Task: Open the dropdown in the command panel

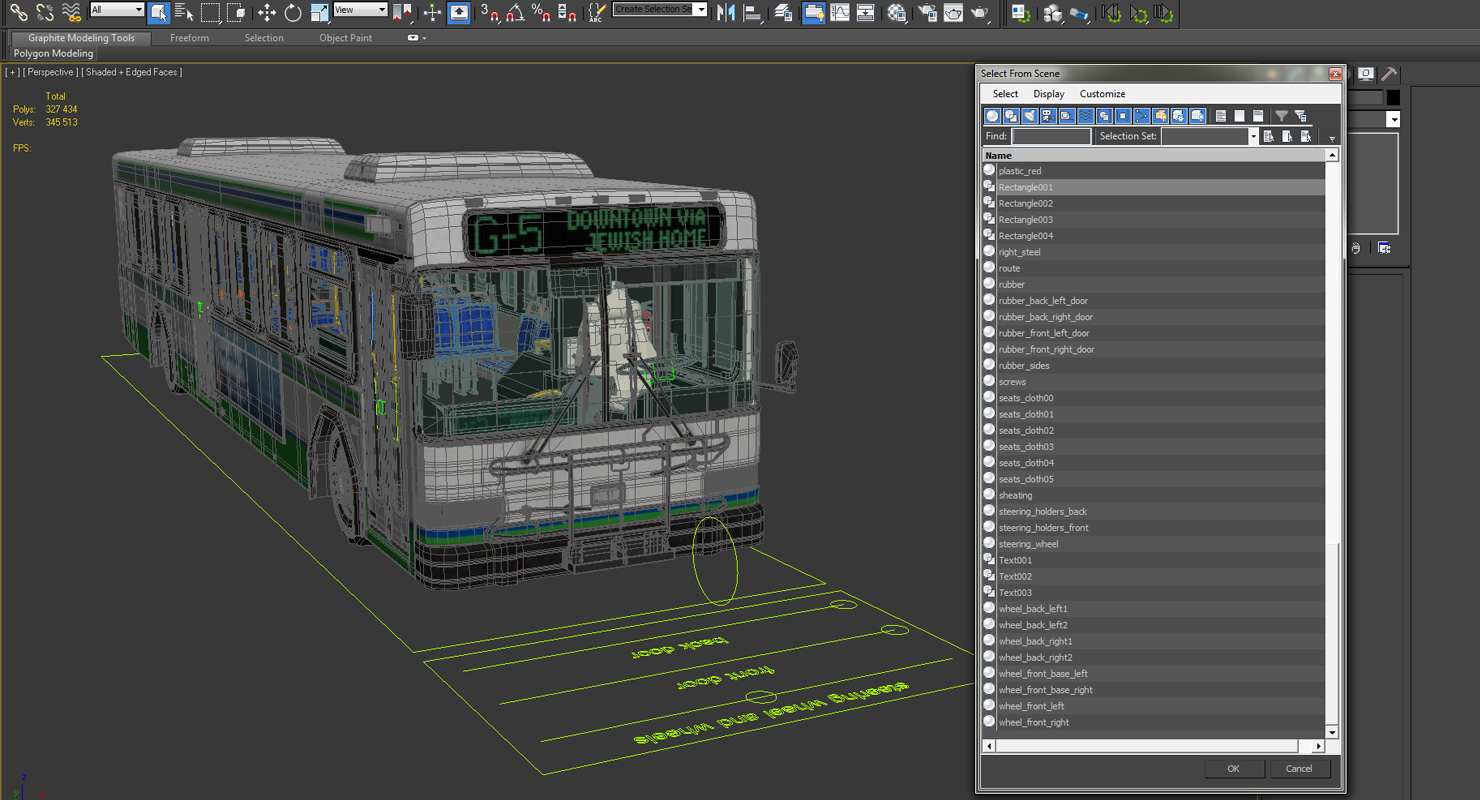Action: click(x=1393, y=120)
